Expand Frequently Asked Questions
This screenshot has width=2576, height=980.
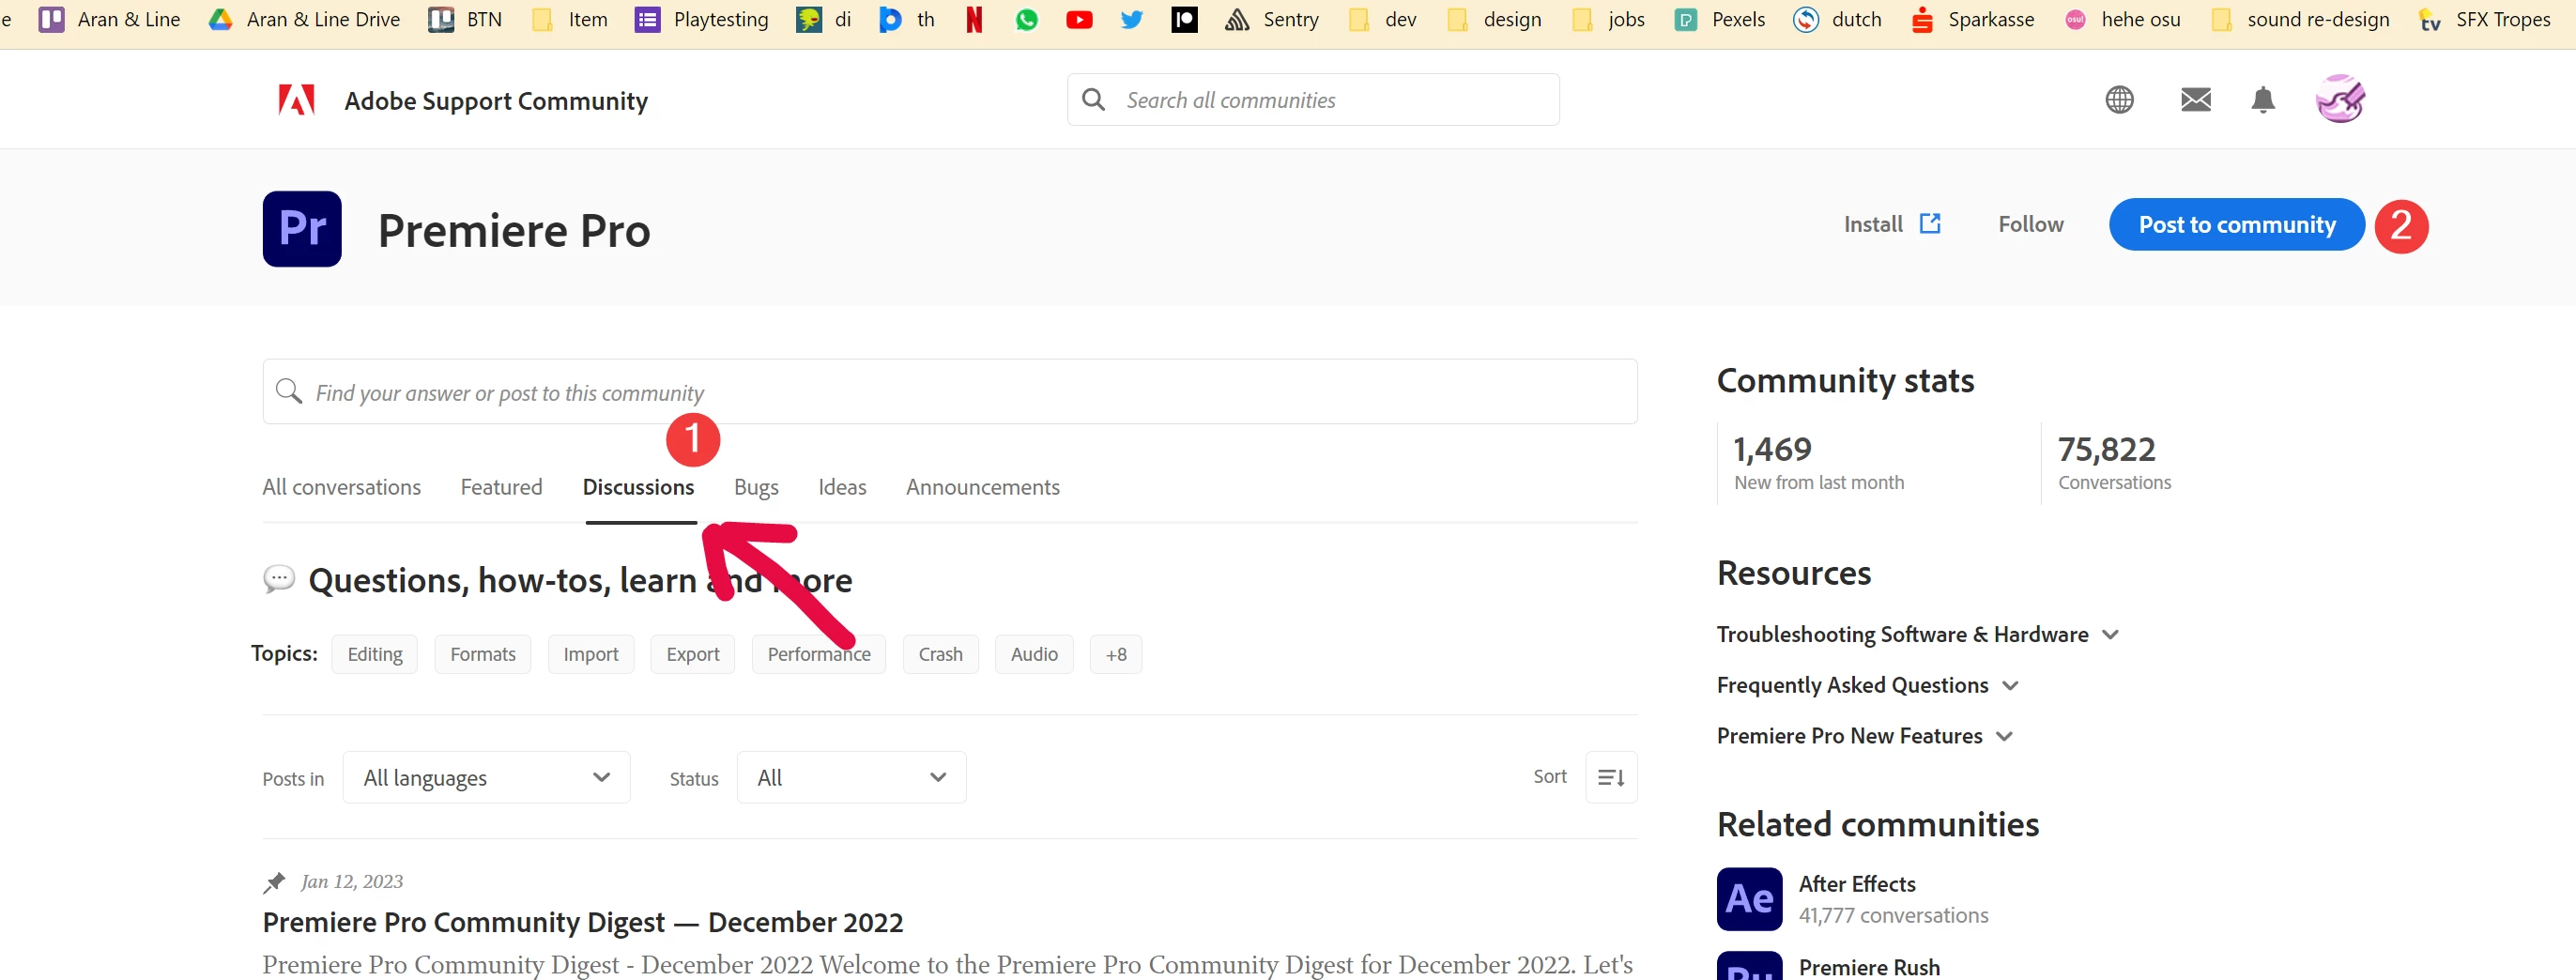pyautogui.click(x=1867, y=685)
